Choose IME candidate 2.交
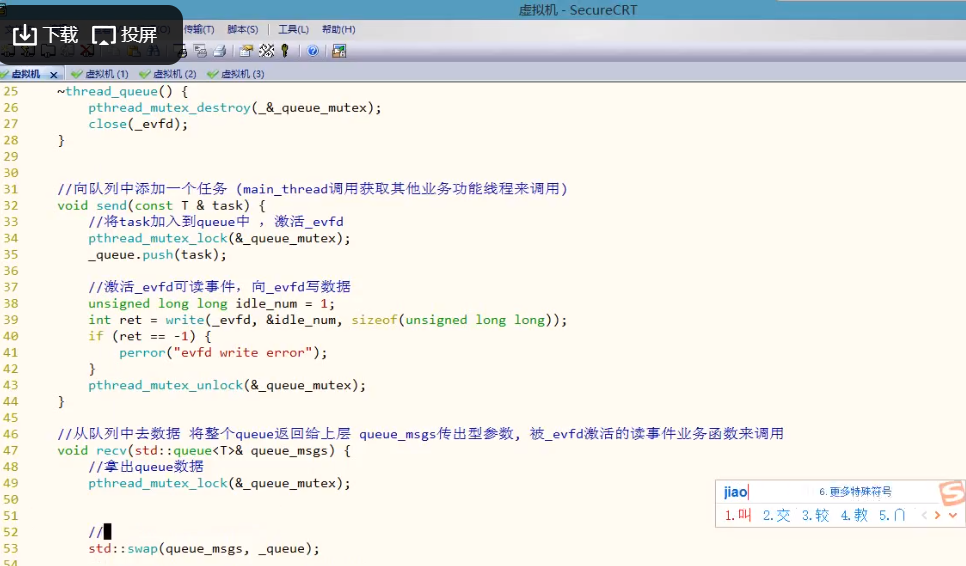The height and width of the screenshot is (566, 966). [x=776, y=515]
